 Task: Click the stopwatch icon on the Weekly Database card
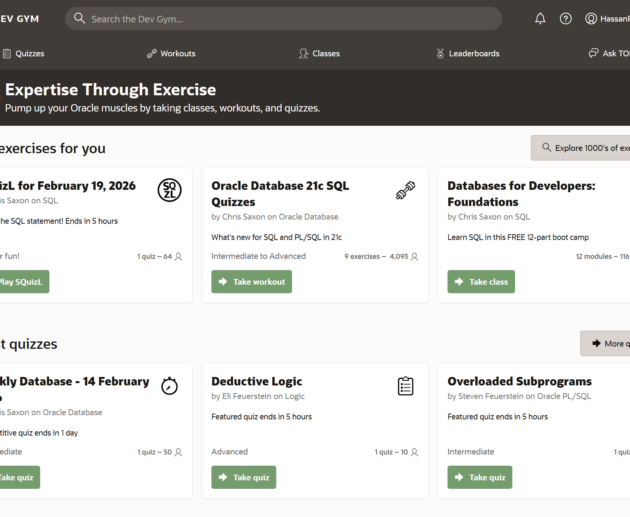click(x=170, y=386)
